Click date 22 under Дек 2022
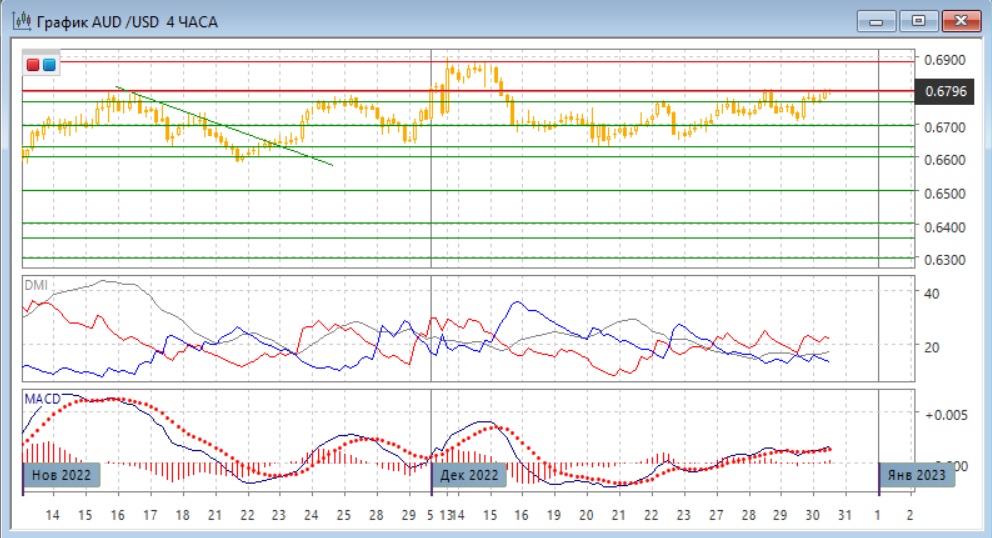The image size is (992, 538). click(x=651, y=516)
